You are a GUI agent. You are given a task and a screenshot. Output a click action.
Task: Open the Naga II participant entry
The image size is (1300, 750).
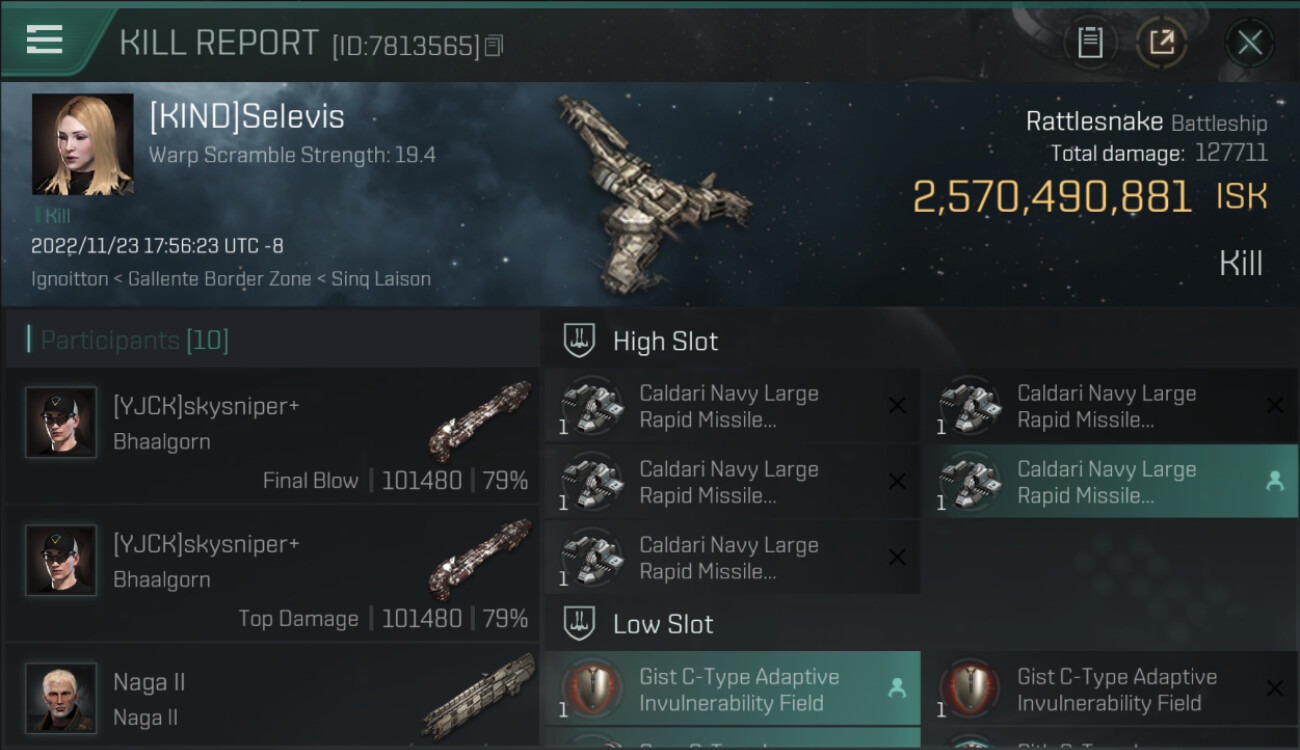[272, 697]
